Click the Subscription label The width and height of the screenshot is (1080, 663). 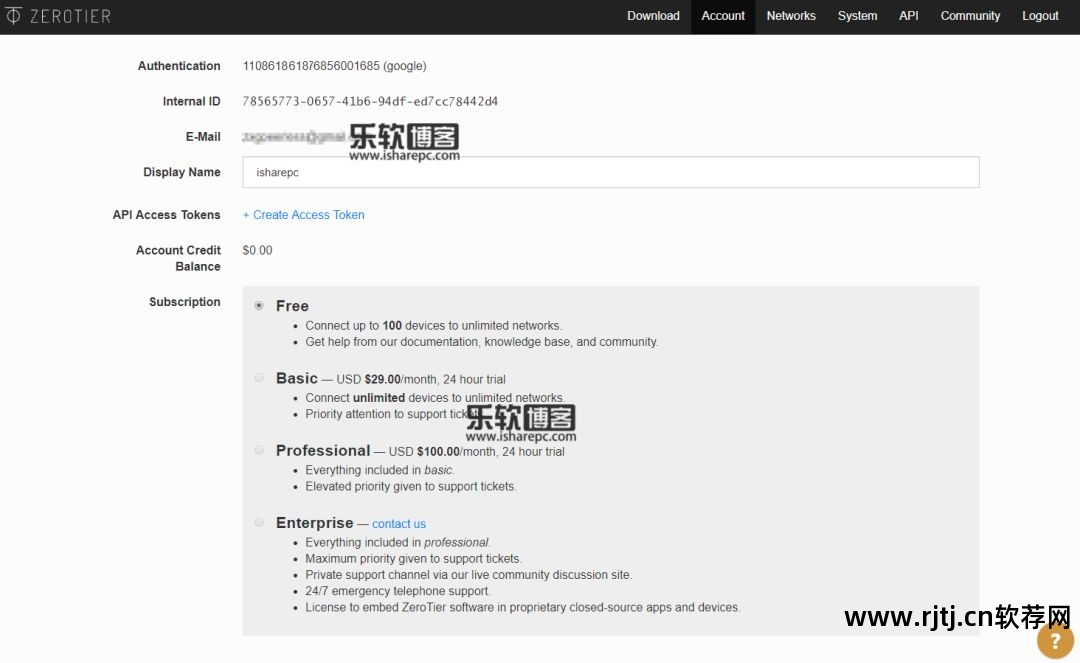(185, 302)
